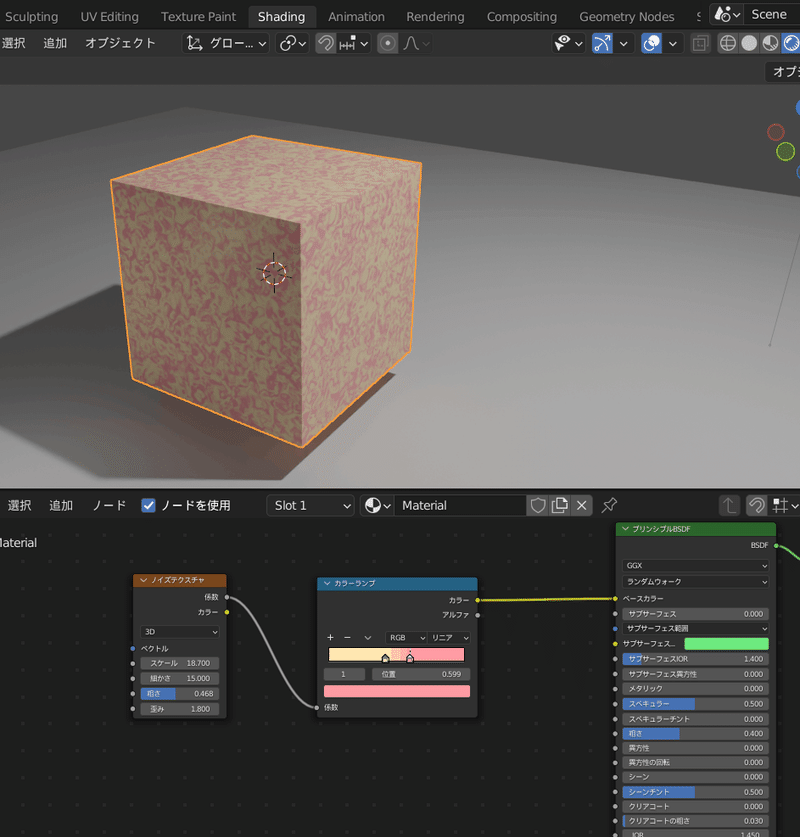The width and height of the screenshot is (800, 837).
Task: Open the Sculpting workspace tab
Action: click(x=31, y=17)
